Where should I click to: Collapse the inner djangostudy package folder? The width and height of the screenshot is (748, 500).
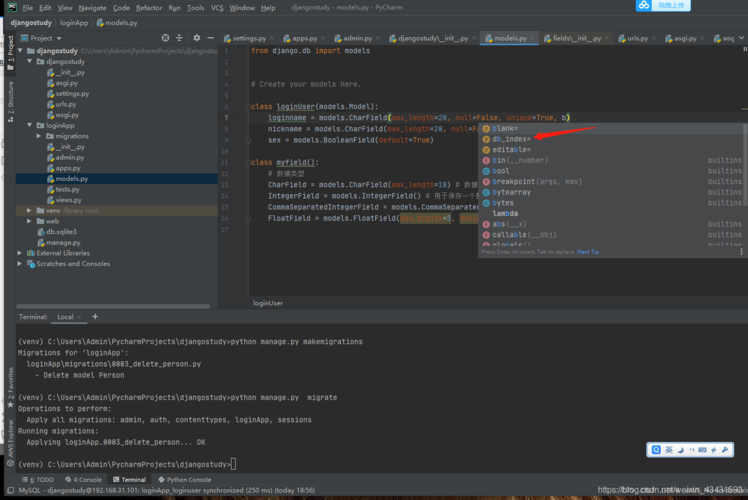(30, 62)
